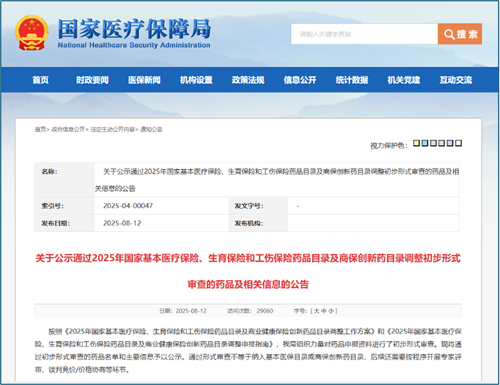Open the 互动交流 navigation tab
Image resolution: width=500 pixels, height=385 pixels.
pos(456,80)
